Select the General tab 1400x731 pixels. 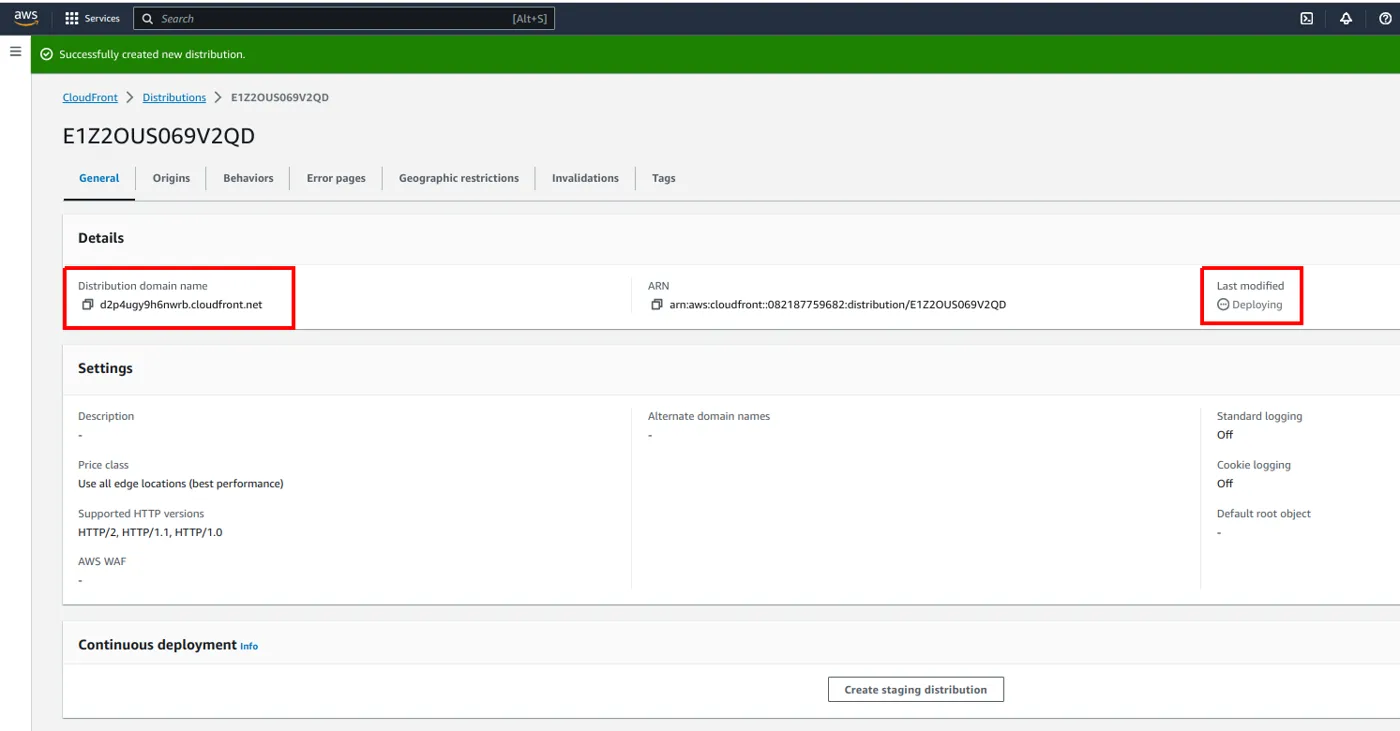(99, 178)
